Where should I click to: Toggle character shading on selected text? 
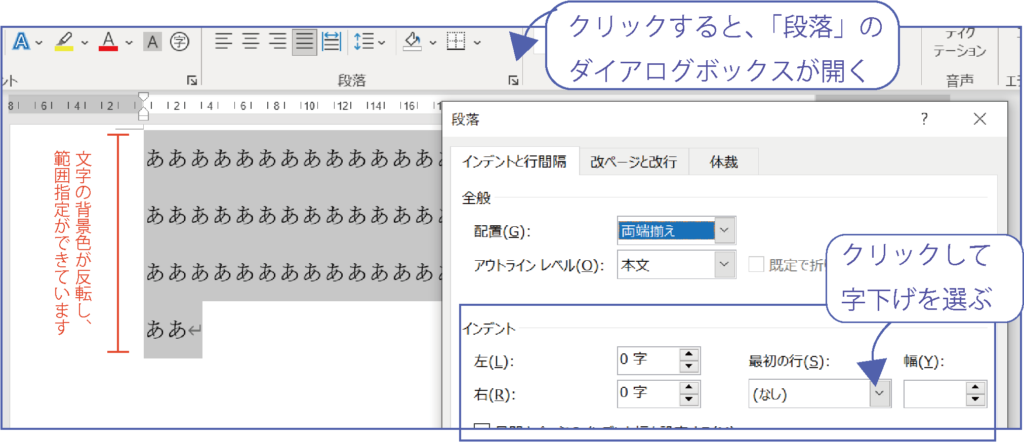coord(153,42)
